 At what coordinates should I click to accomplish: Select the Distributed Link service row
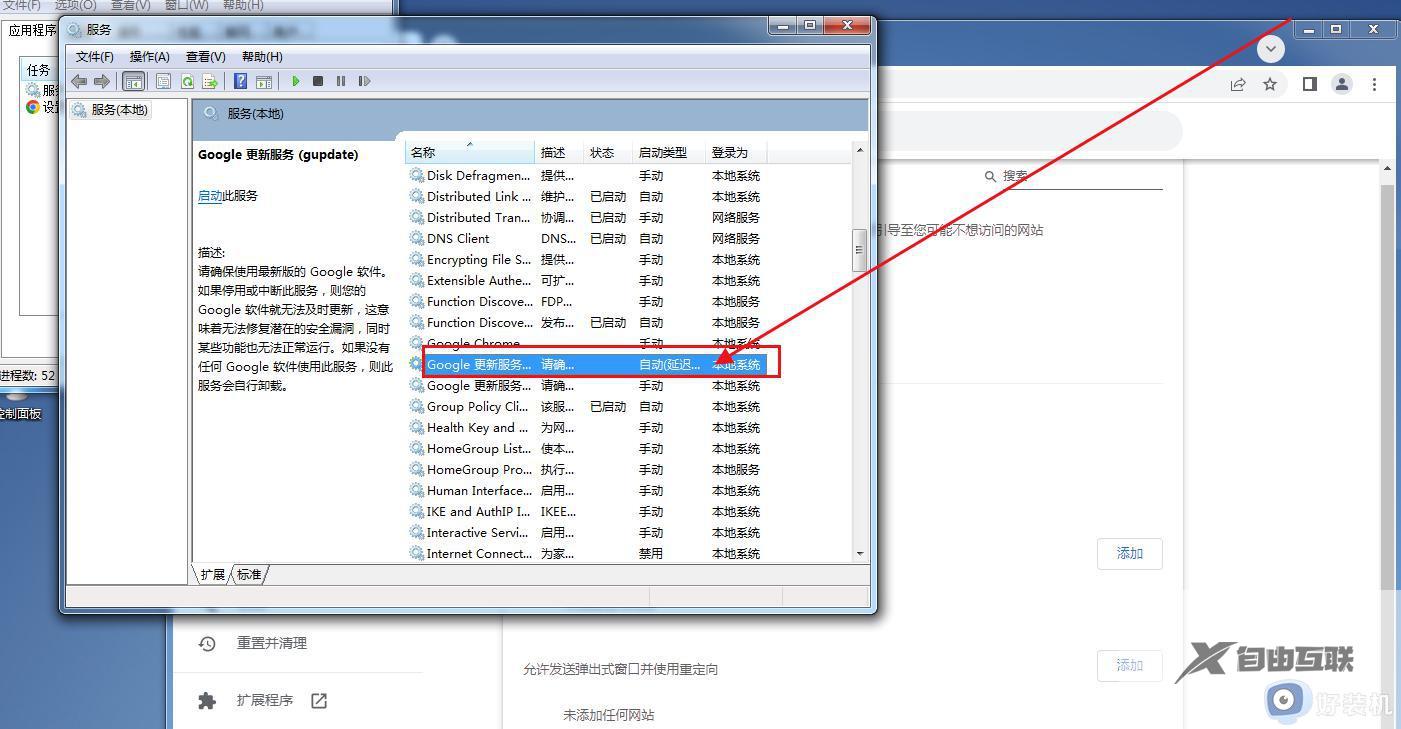point(586,197)
